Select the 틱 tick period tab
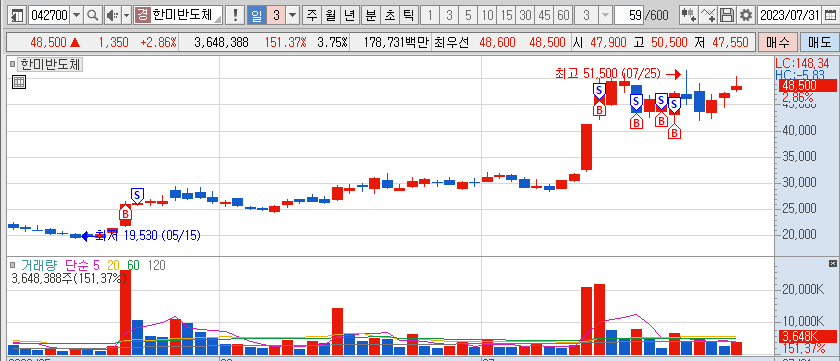Image resolution: width=840 pixels, height=361 pixels. [x=408, y=16]
